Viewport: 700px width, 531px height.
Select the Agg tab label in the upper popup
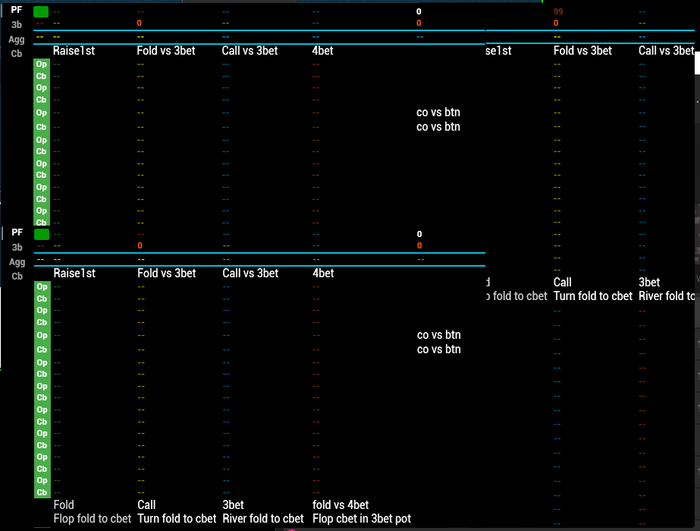click(x=17, y=39)
